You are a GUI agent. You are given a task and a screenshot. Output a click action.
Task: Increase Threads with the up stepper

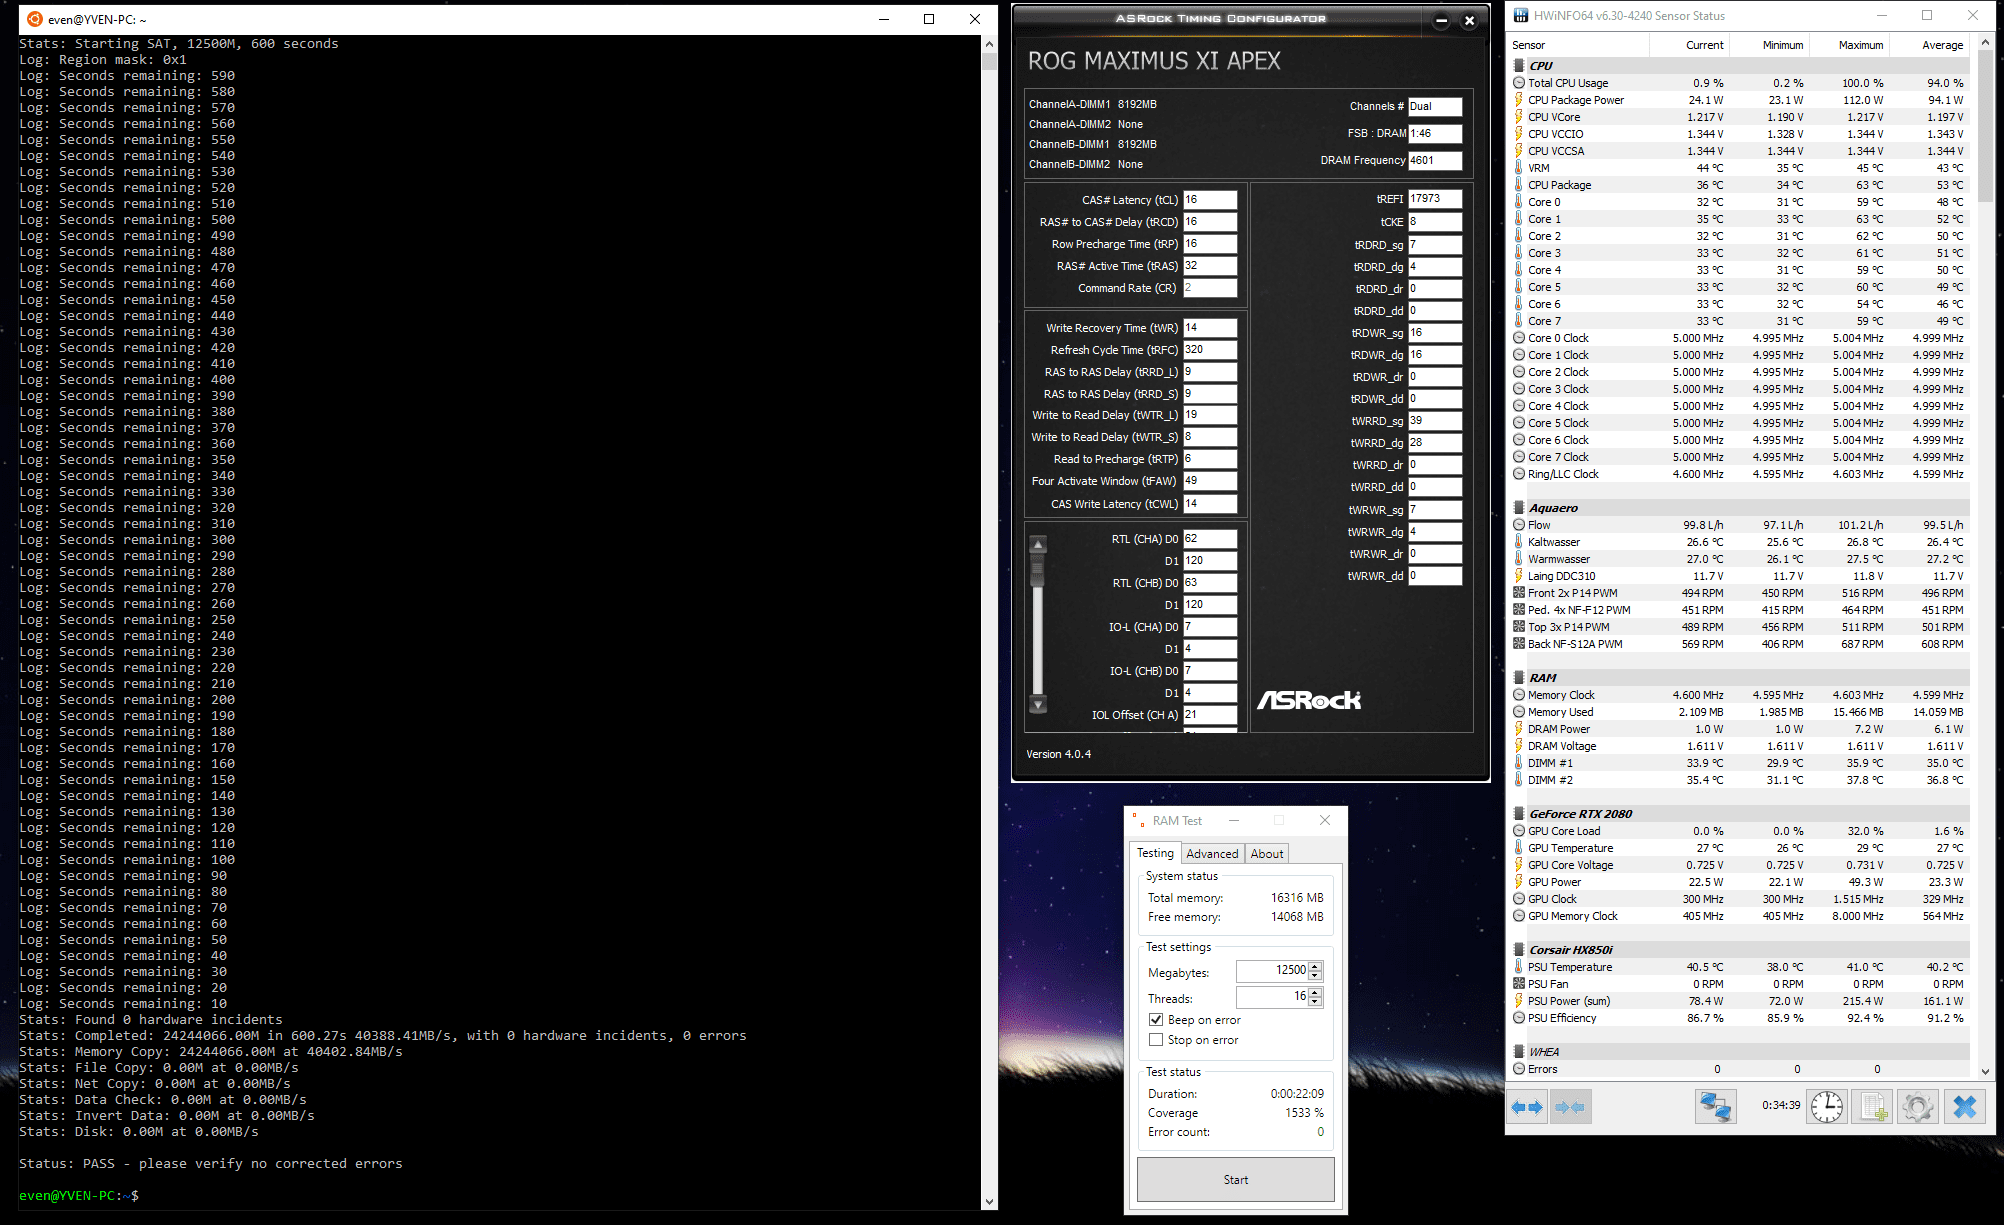(1316, 992)
